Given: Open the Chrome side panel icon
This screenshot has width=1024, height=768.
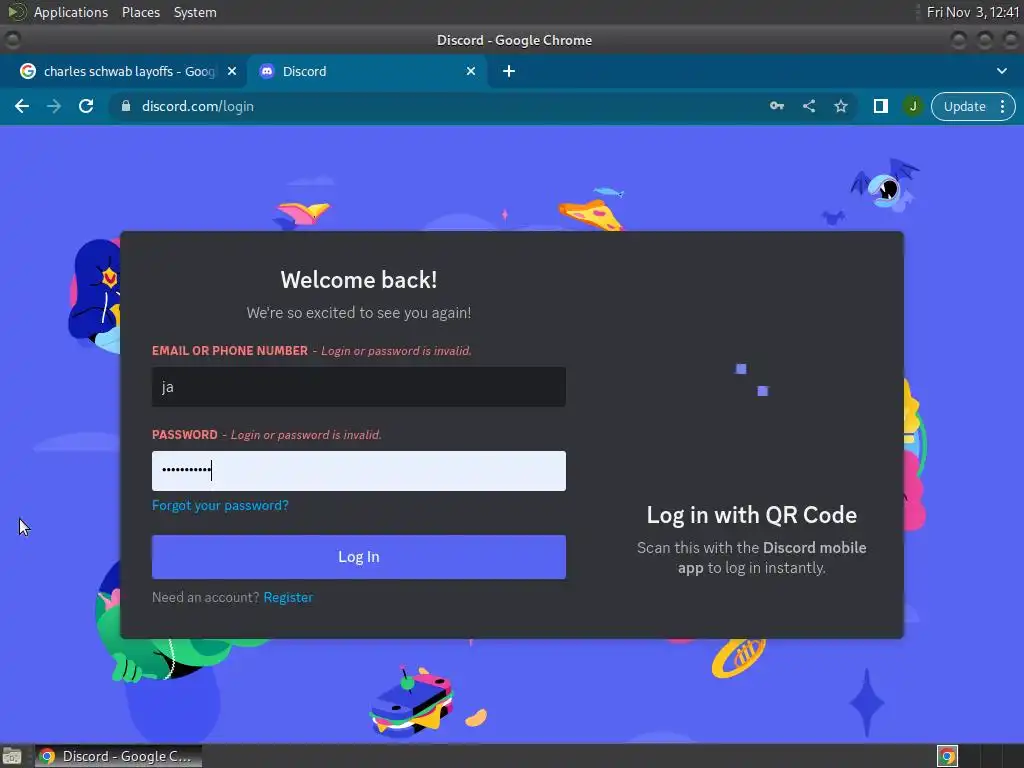Looking at the screenshot, I should [x=880, y=106].
